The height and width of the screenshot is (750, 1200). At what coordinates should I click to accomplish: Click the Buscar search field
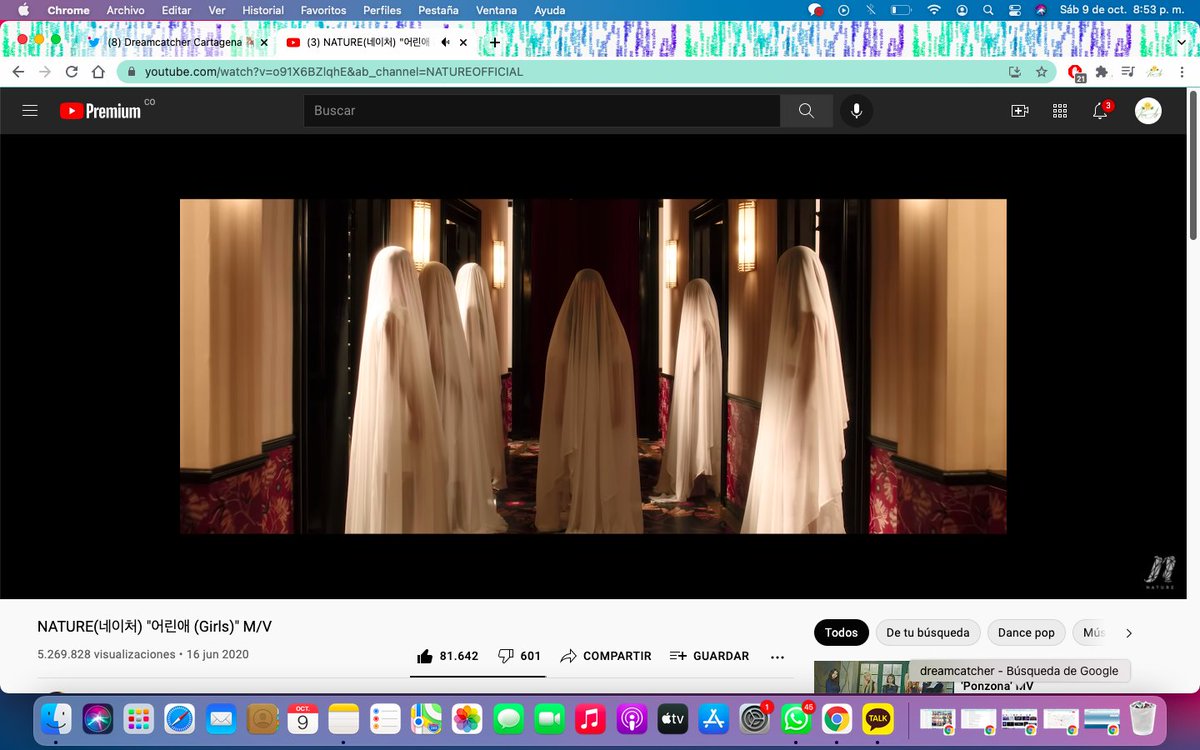[542, 111]
